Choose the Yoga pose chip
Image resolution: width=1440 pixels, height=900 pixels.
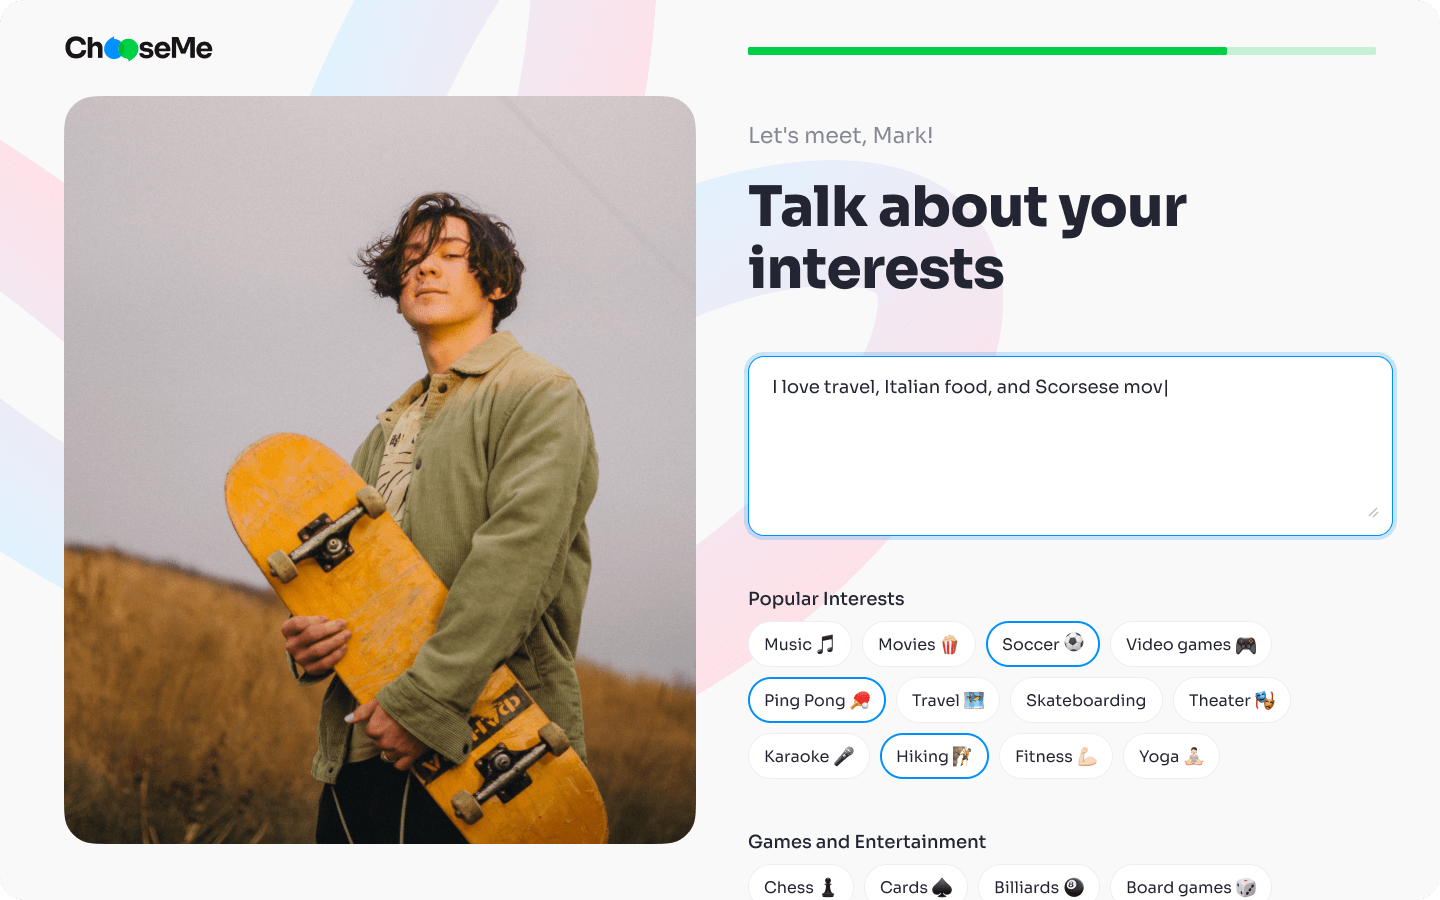point(1170,756)
